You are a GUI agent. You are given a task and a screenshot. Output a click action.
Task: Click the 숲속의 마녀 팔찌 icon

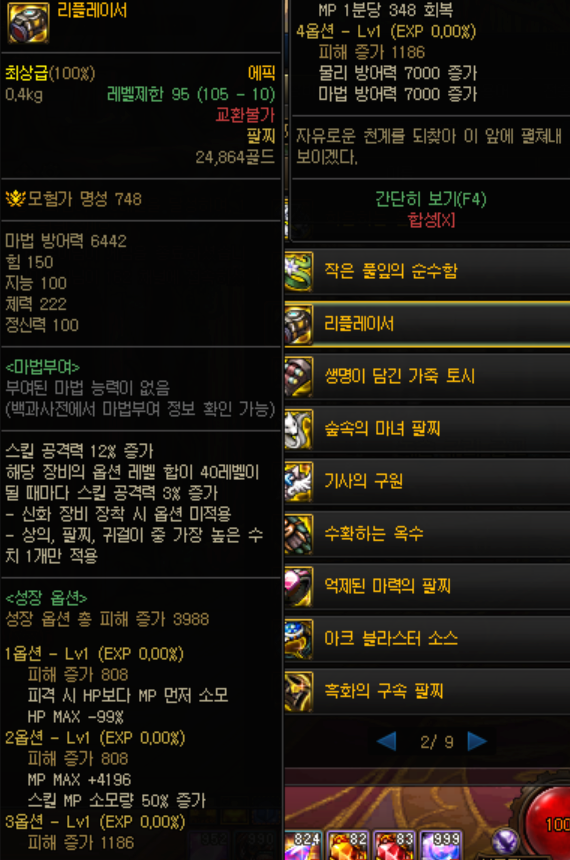(299, 429)
